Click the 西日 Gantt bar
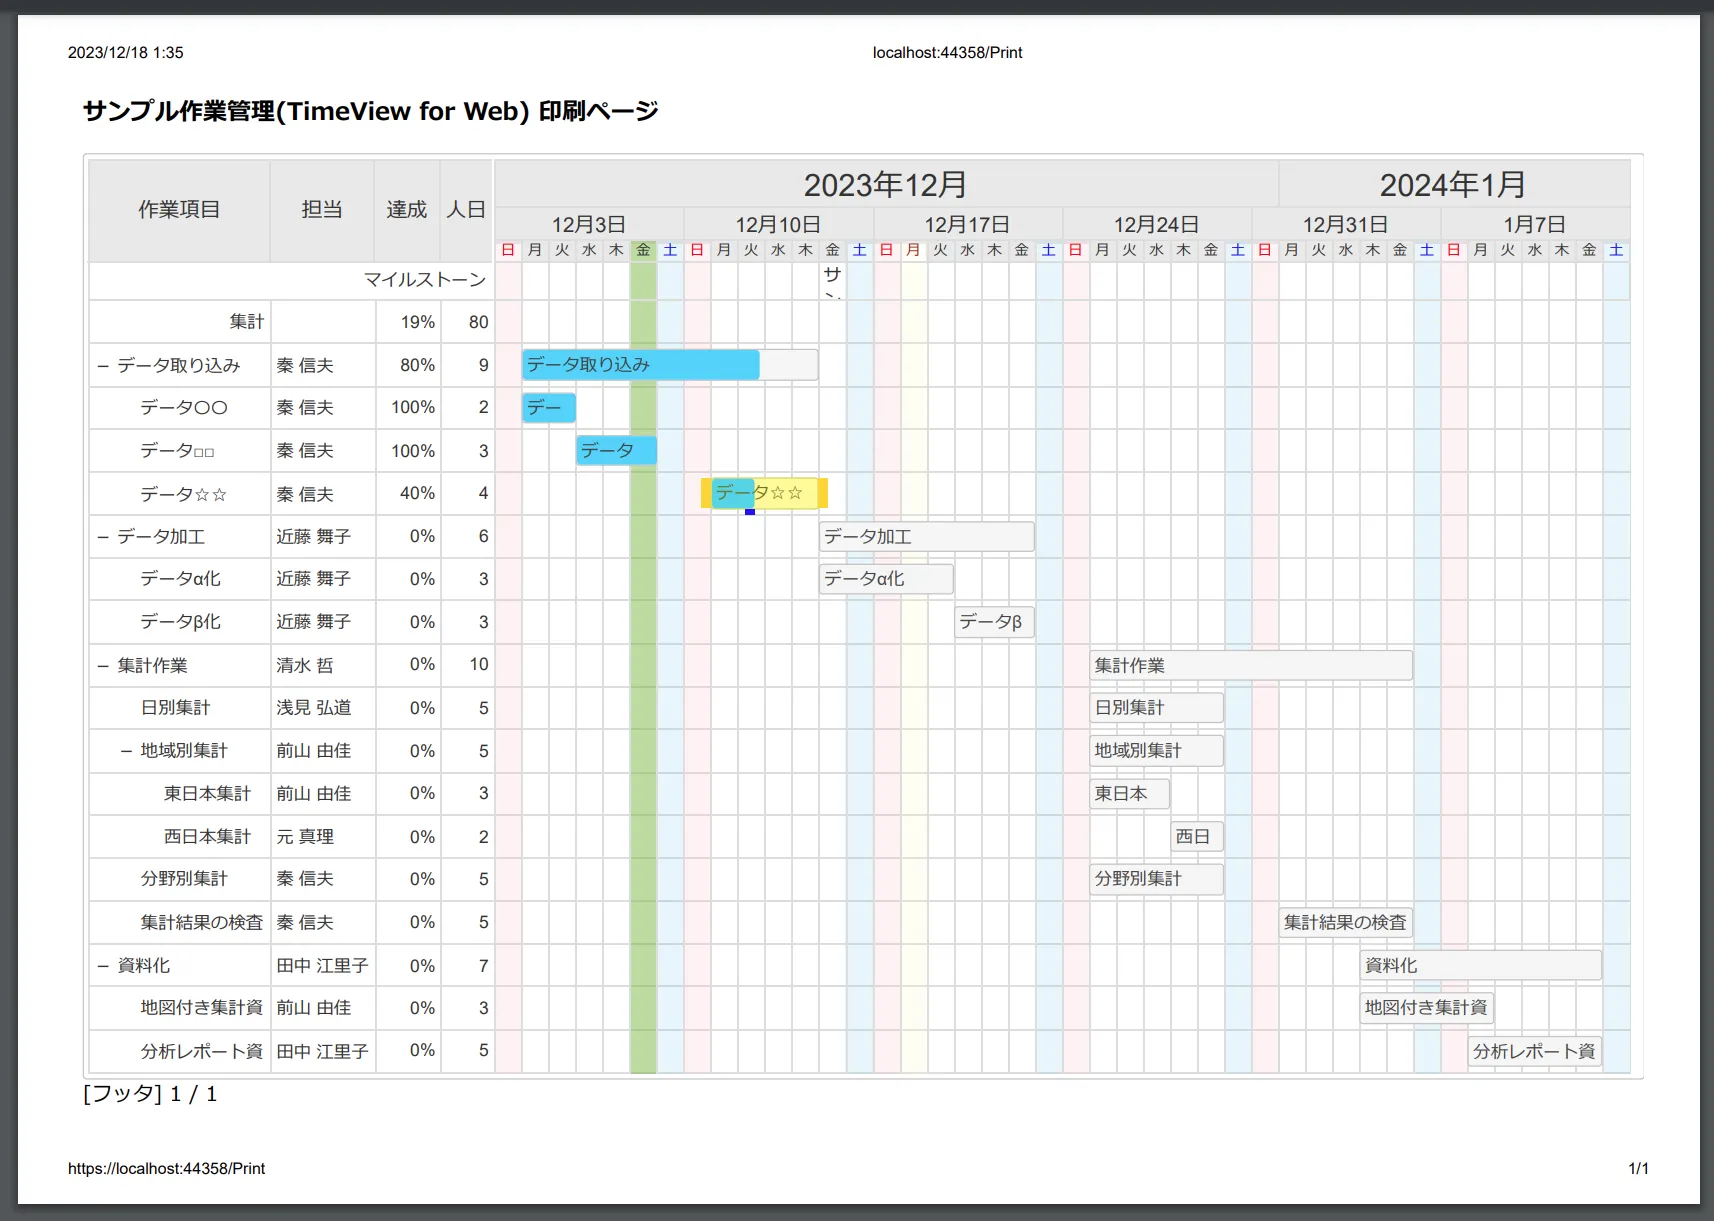The width and height of the screenshot is (1714, 1221). pyautogui.click(x=1196, y=836)
